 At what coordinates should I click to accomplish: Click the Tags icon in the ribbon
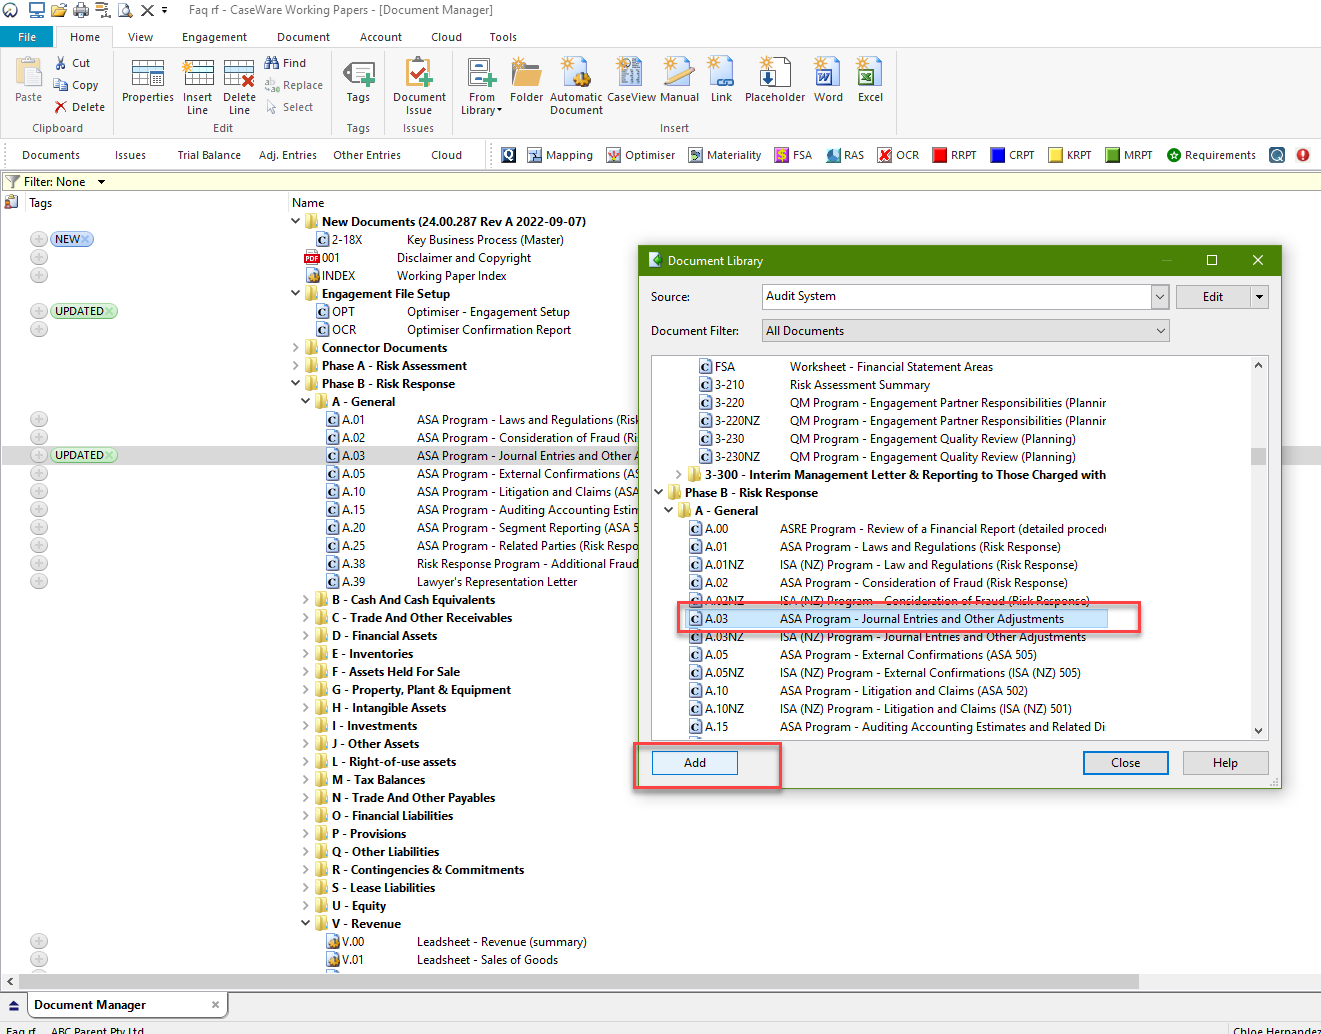(358, 80)
